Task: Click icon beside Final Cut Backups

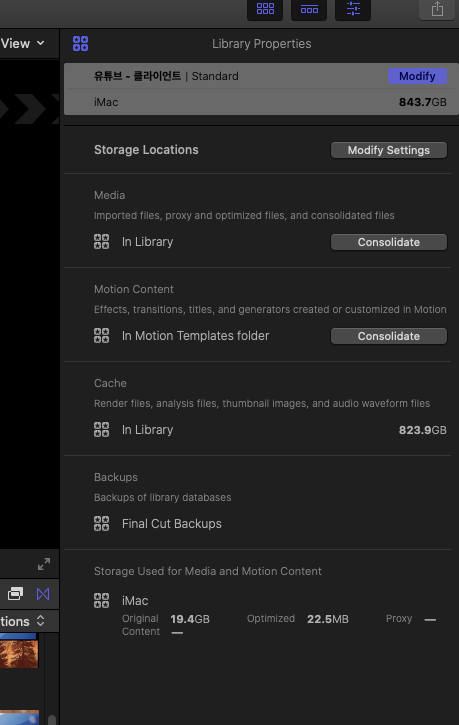Action: click(101, 523)
